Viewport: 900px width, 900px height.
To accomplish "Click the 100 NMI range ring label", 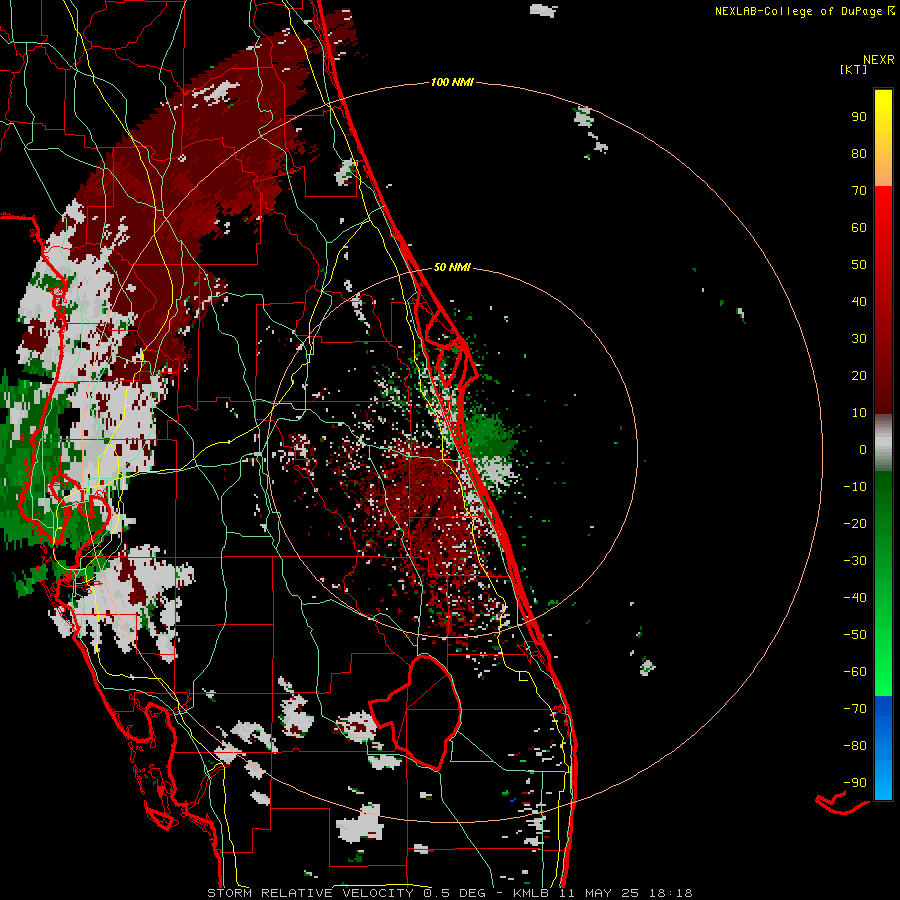I will pyautogui.click(x=452, y=83).
